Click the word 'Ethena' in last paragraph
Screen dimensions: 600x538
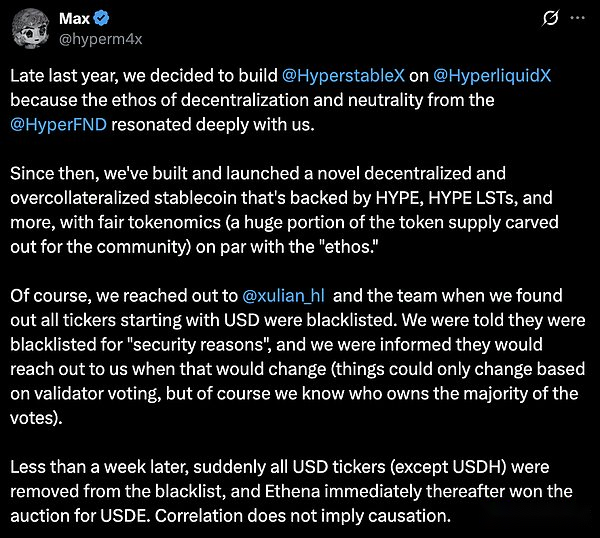pyautogui.click(x=292, y=491)
